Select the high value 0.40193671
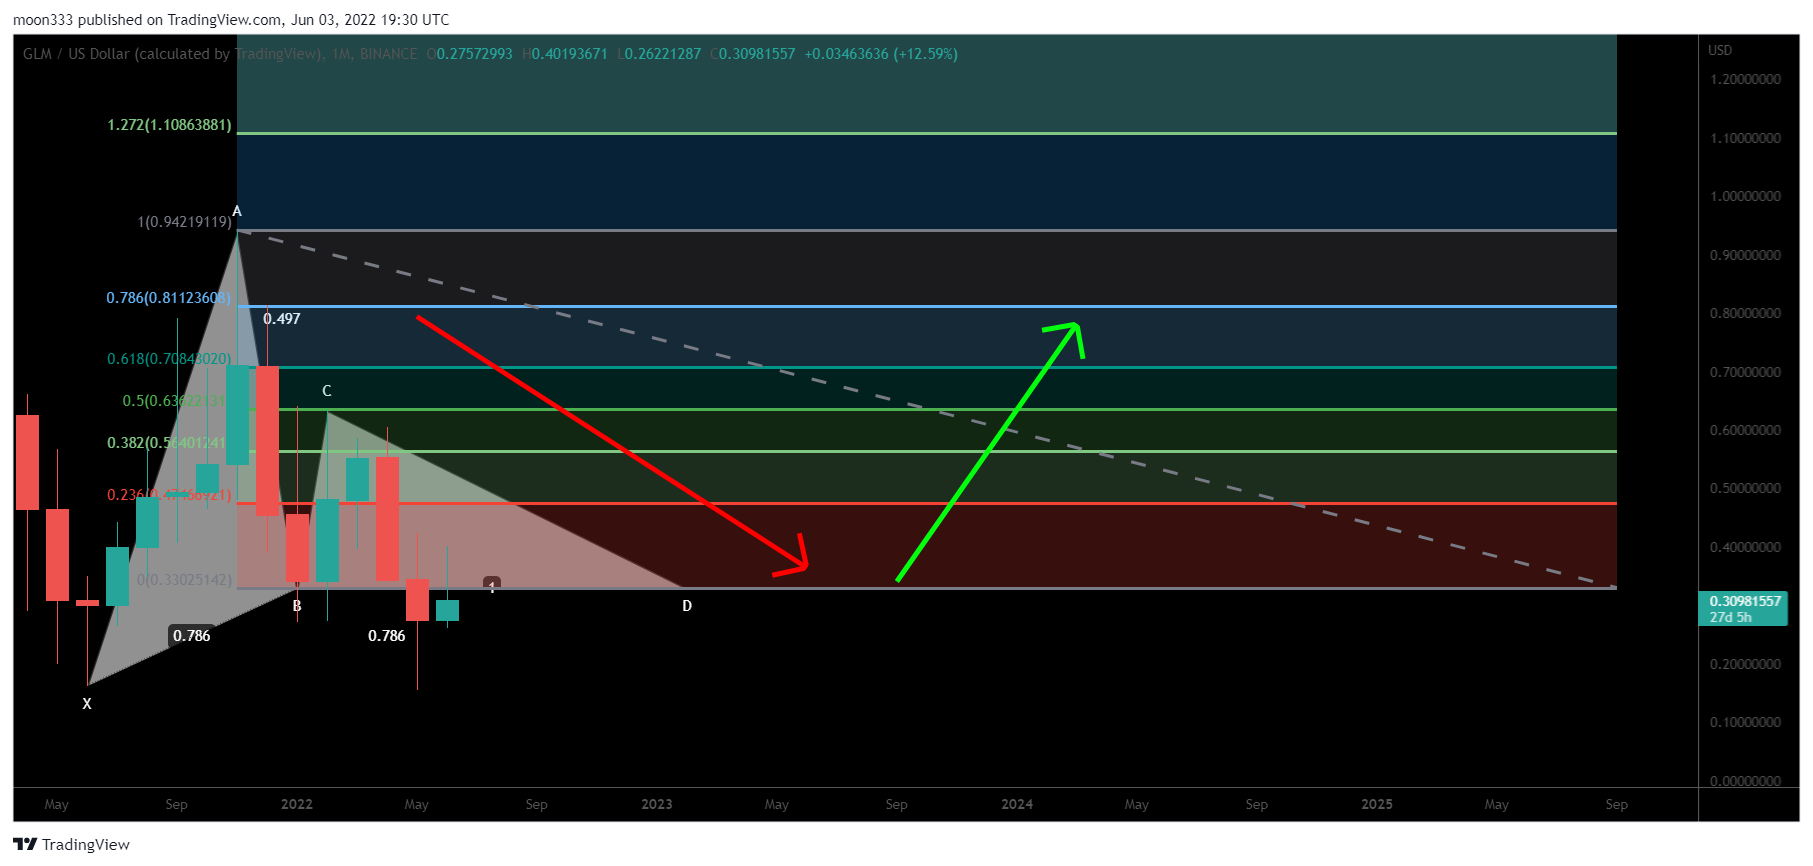The image size is (1813, 866). [x=569, y=54]
